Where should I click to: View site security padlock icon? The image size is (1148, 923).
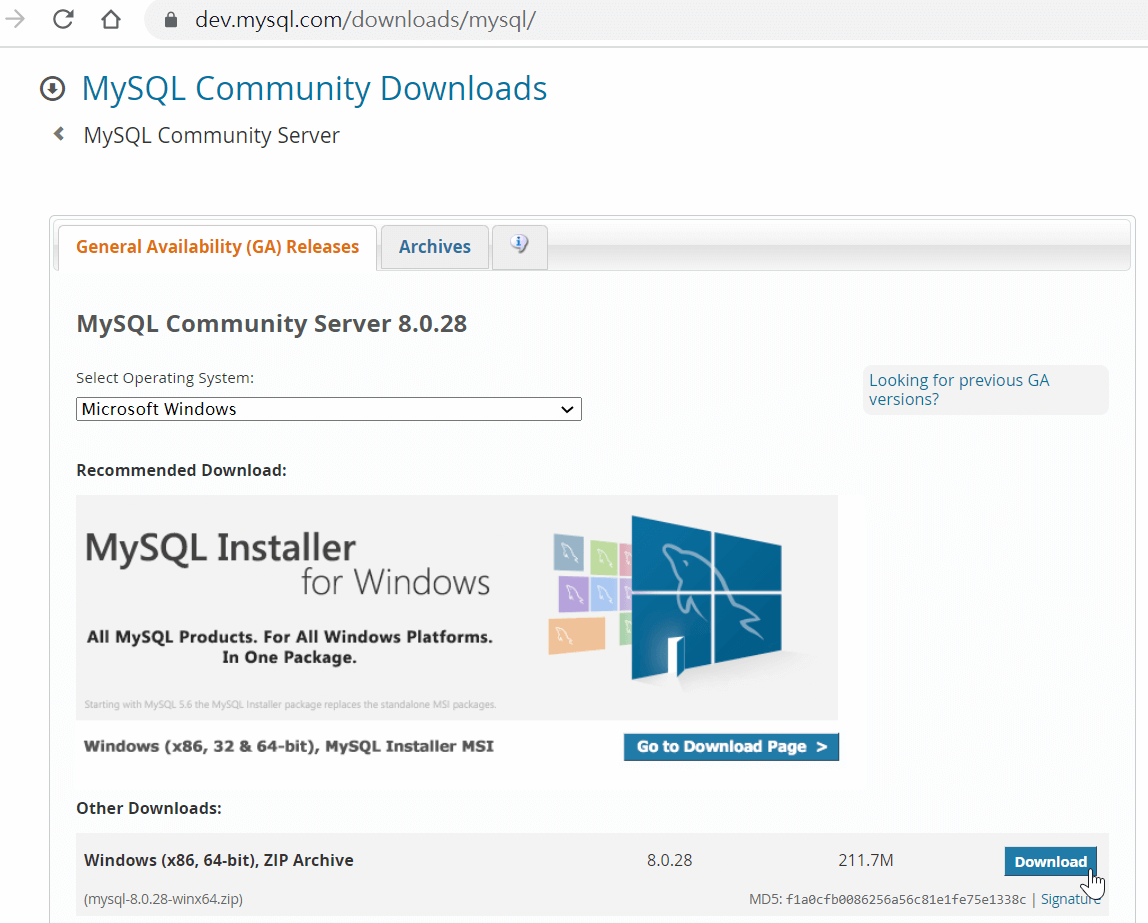(x=171, y=20)
